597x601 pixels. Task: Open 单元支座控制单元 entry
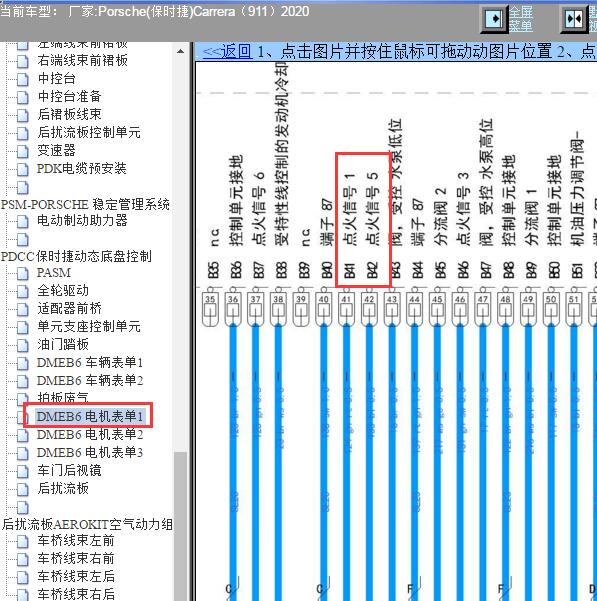click(89, 327)
